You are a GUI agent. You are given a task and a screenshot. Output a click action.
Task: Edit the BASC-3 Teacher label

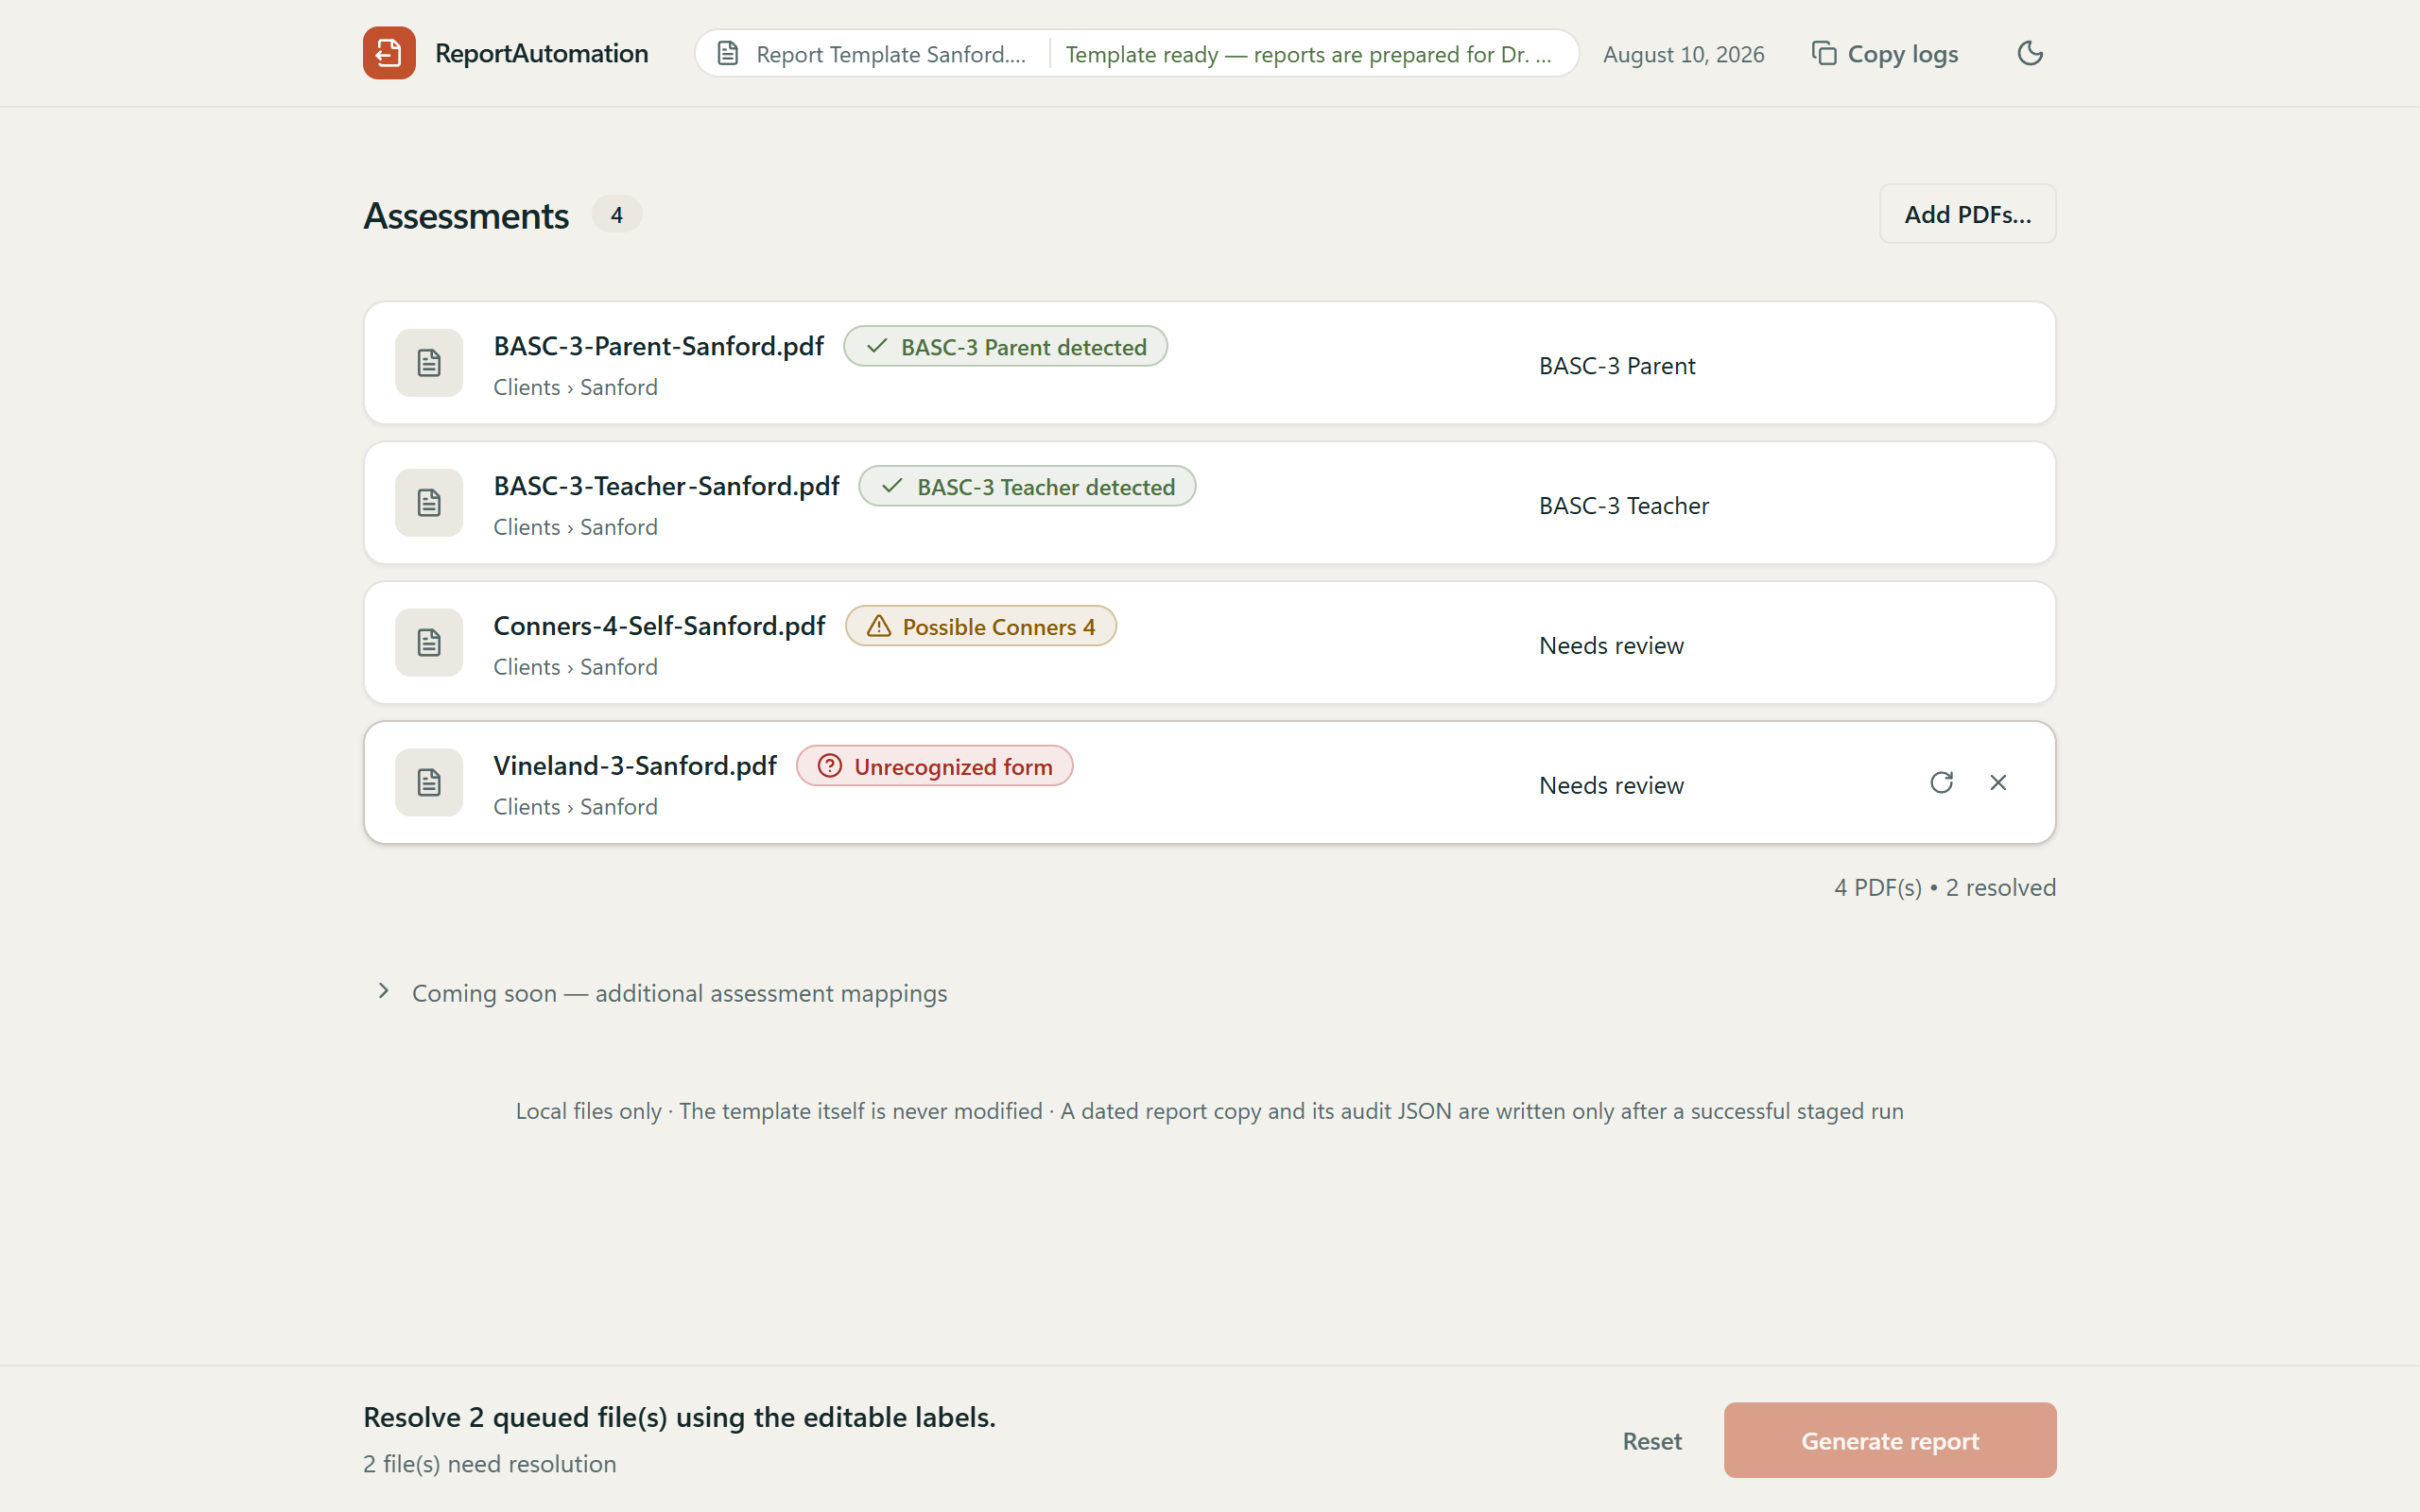[1624, 506]
